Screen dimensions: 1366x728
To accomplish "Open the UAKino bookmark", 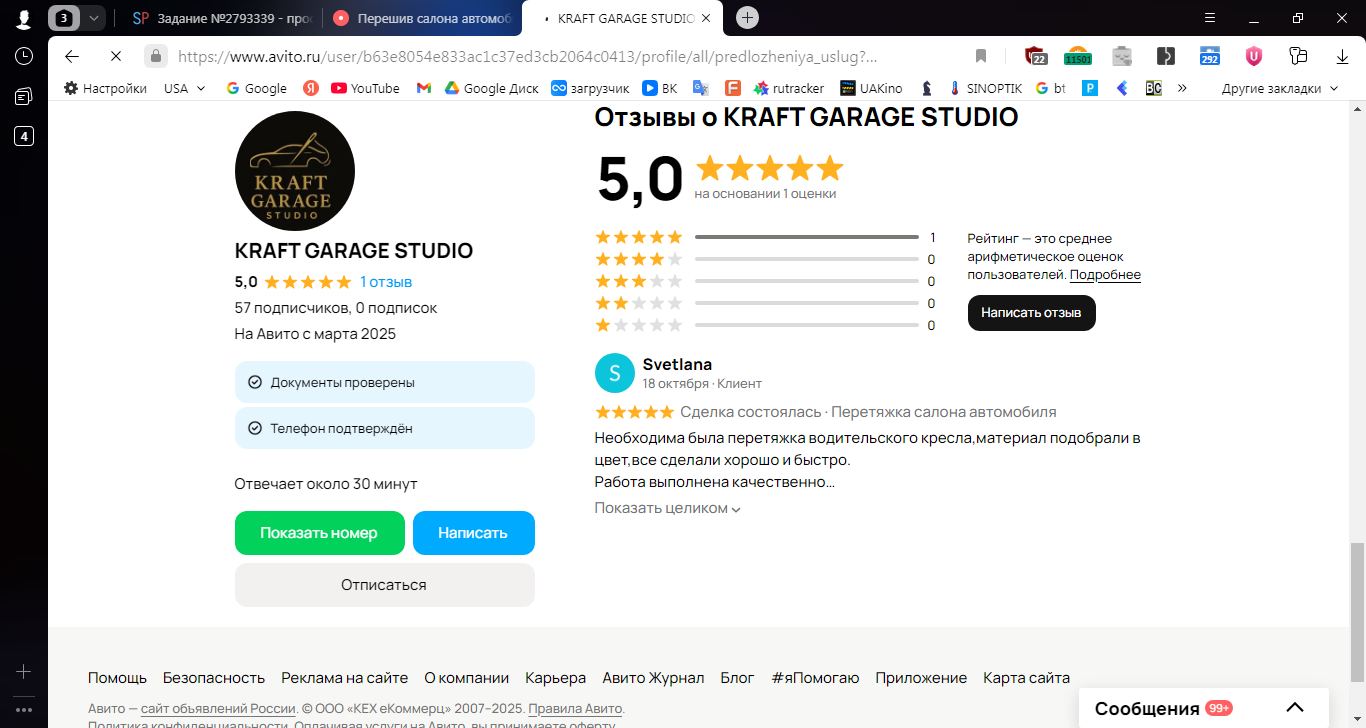I will (x=871, y=88).
